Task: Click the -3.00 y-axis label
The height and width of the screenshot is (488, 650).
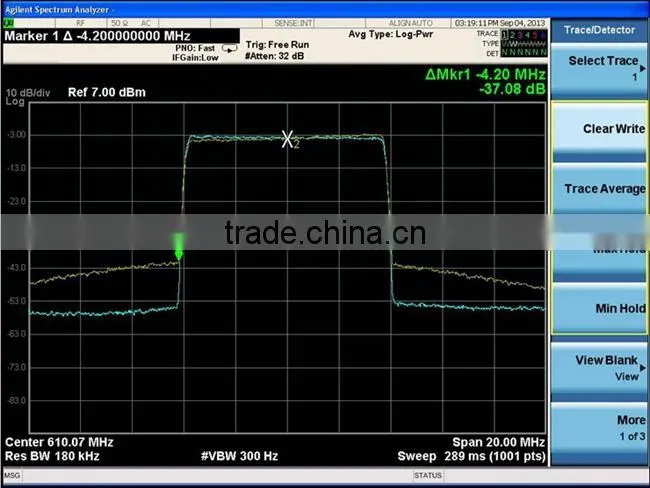Action: (17, 134)
